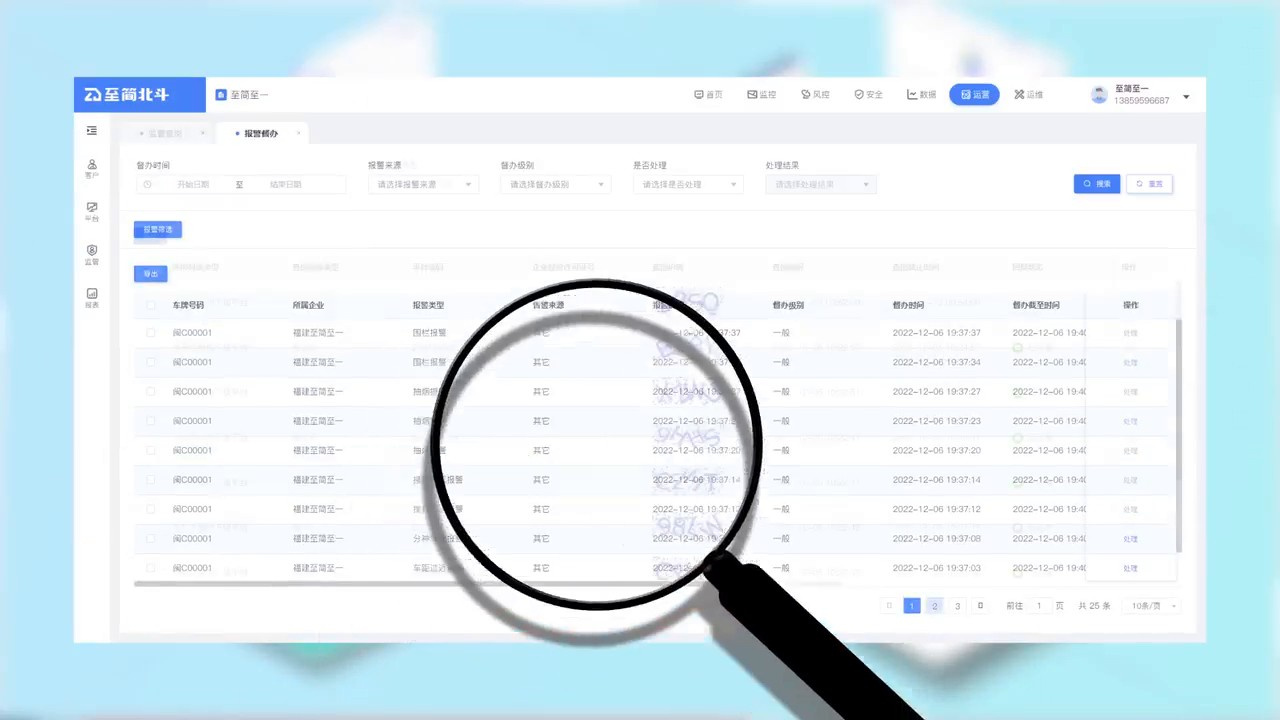This screenshot has height=720, width=1280.
Task: Switch to the 安全 top navigation menu
Action: click(868, 95)
